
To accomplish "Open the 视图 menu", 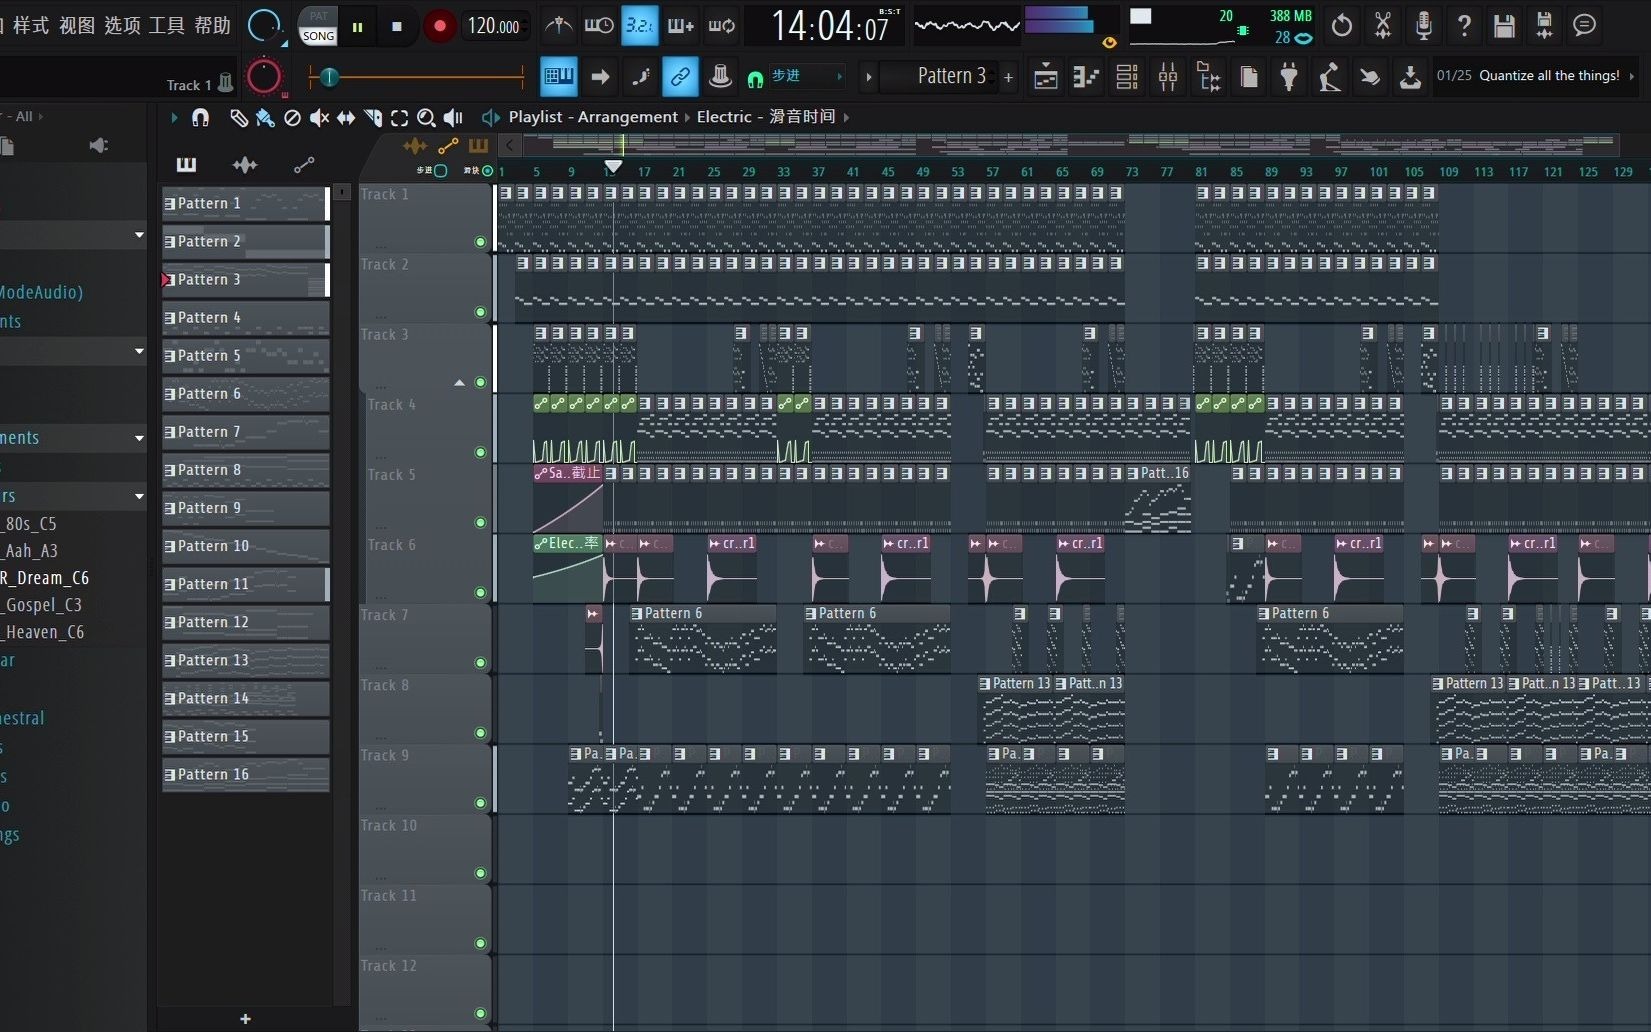I will [77, 25].
